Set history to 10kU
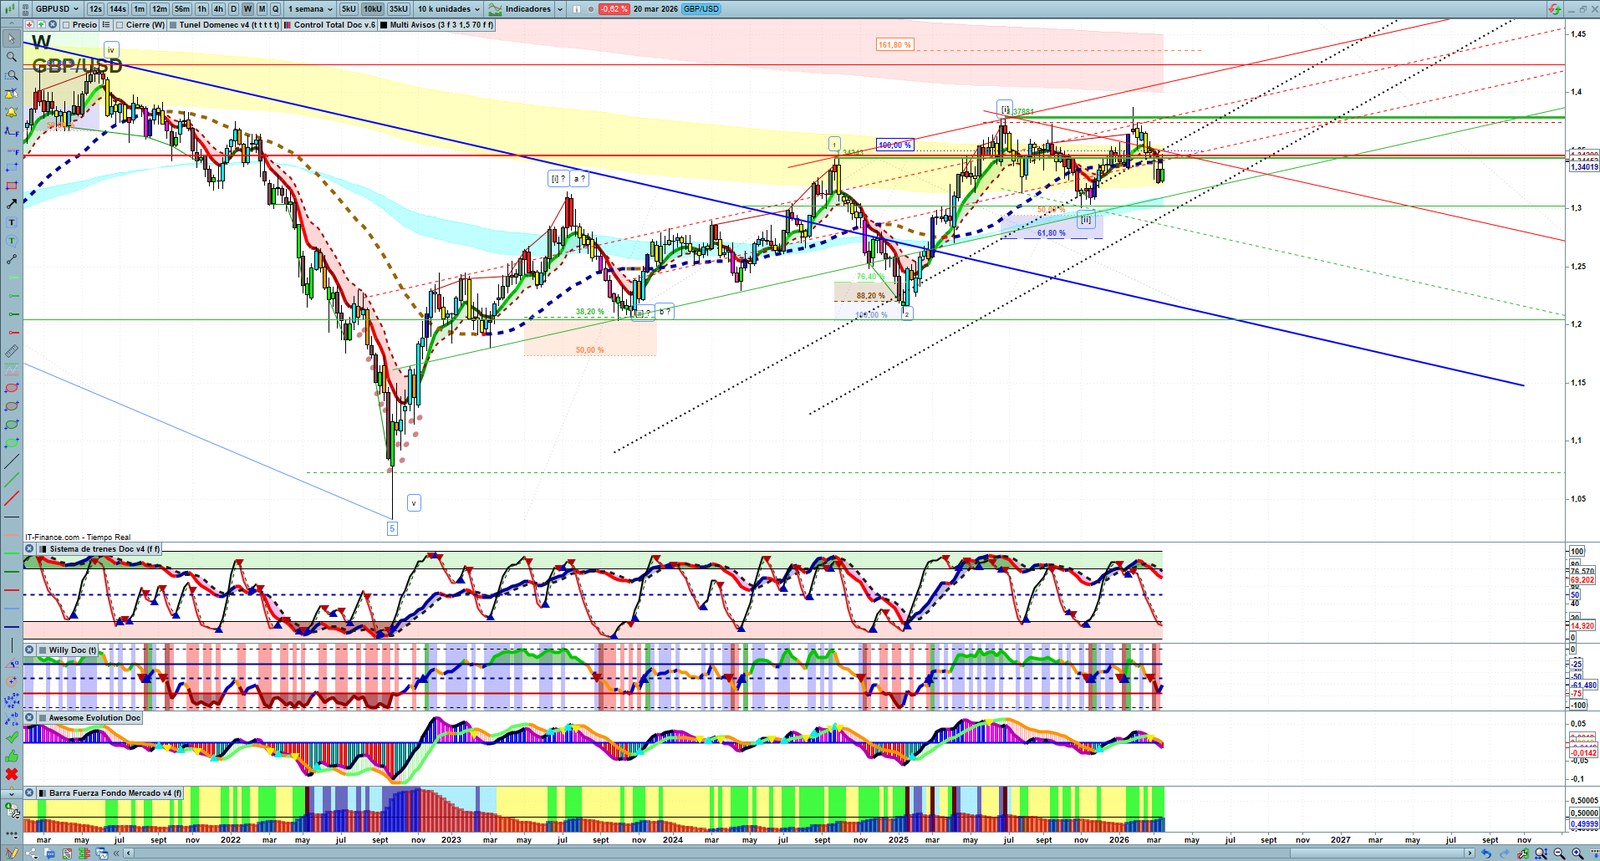 pos(372,9)
